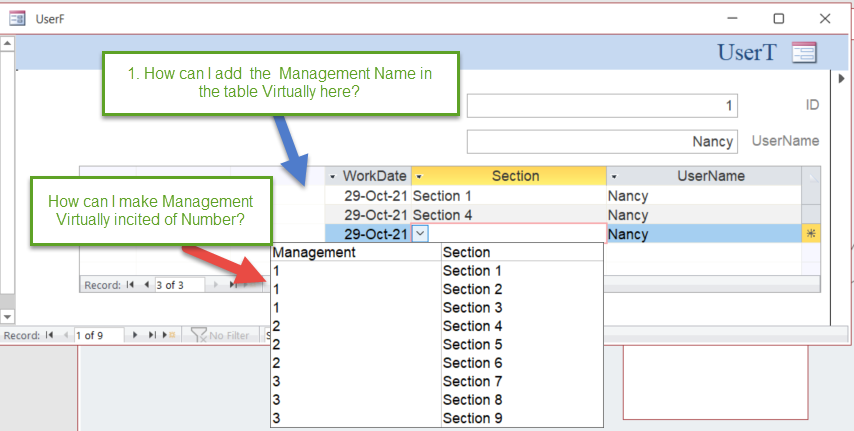Viewport: 854px width, 431px height.
Task: Click the No Filter indicator
Action: [220, 335]
